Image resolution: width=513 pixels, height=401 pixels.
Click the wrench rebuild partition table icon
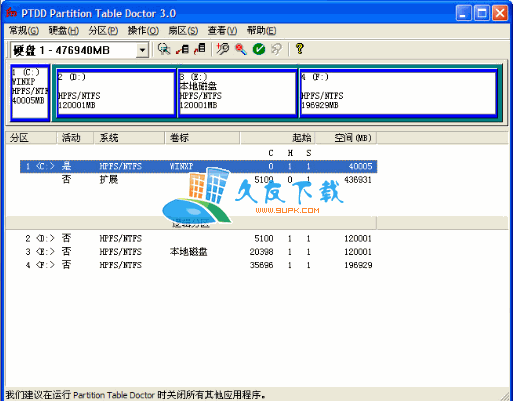223,49
